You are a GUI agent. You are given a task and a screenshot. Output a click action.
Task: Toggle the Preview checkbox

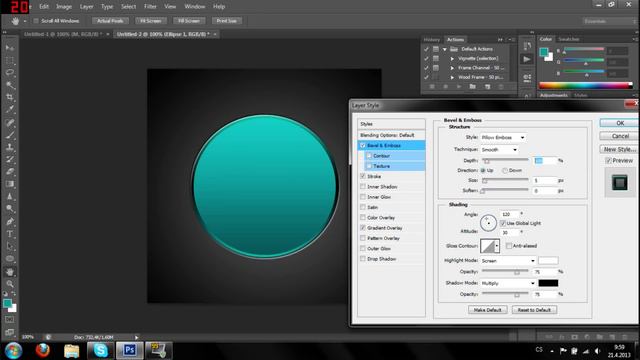point(608,161)
